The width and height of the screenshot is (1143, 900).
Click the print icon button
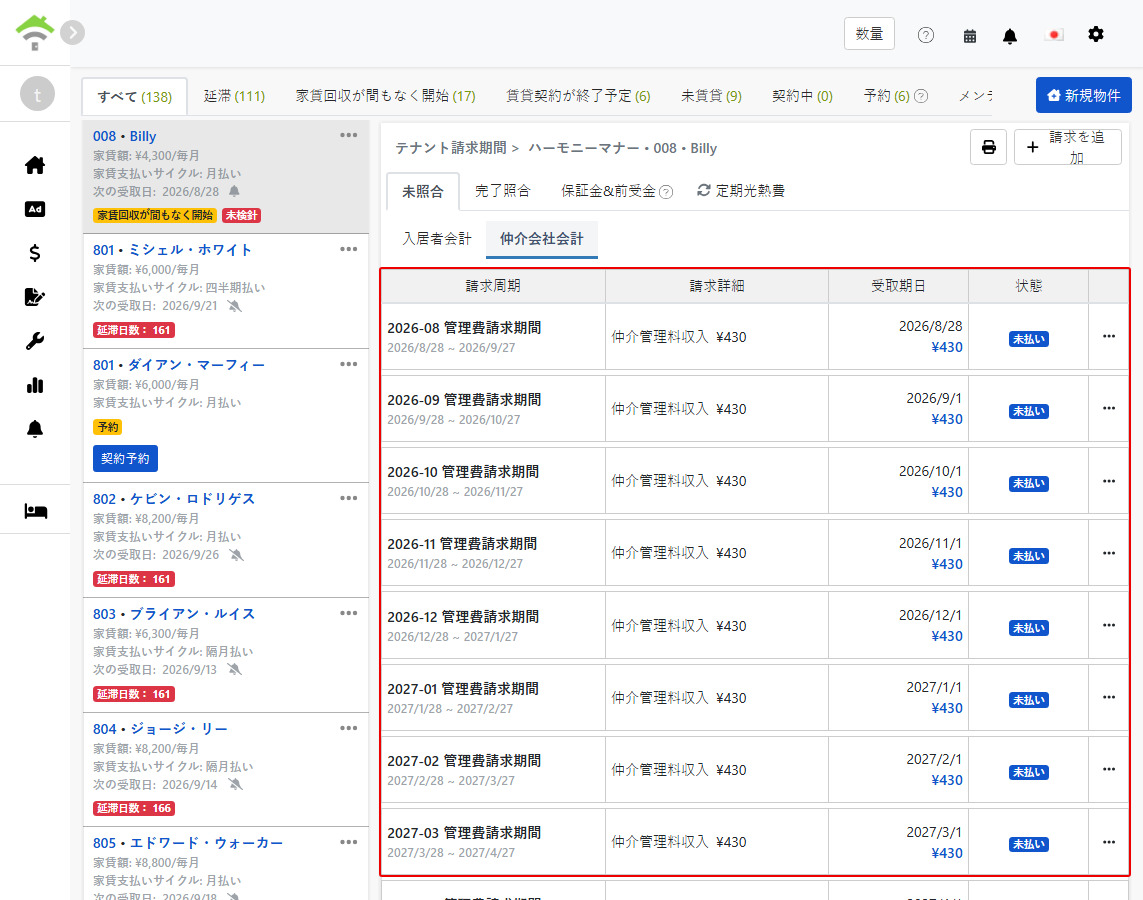tap(988, 147)
